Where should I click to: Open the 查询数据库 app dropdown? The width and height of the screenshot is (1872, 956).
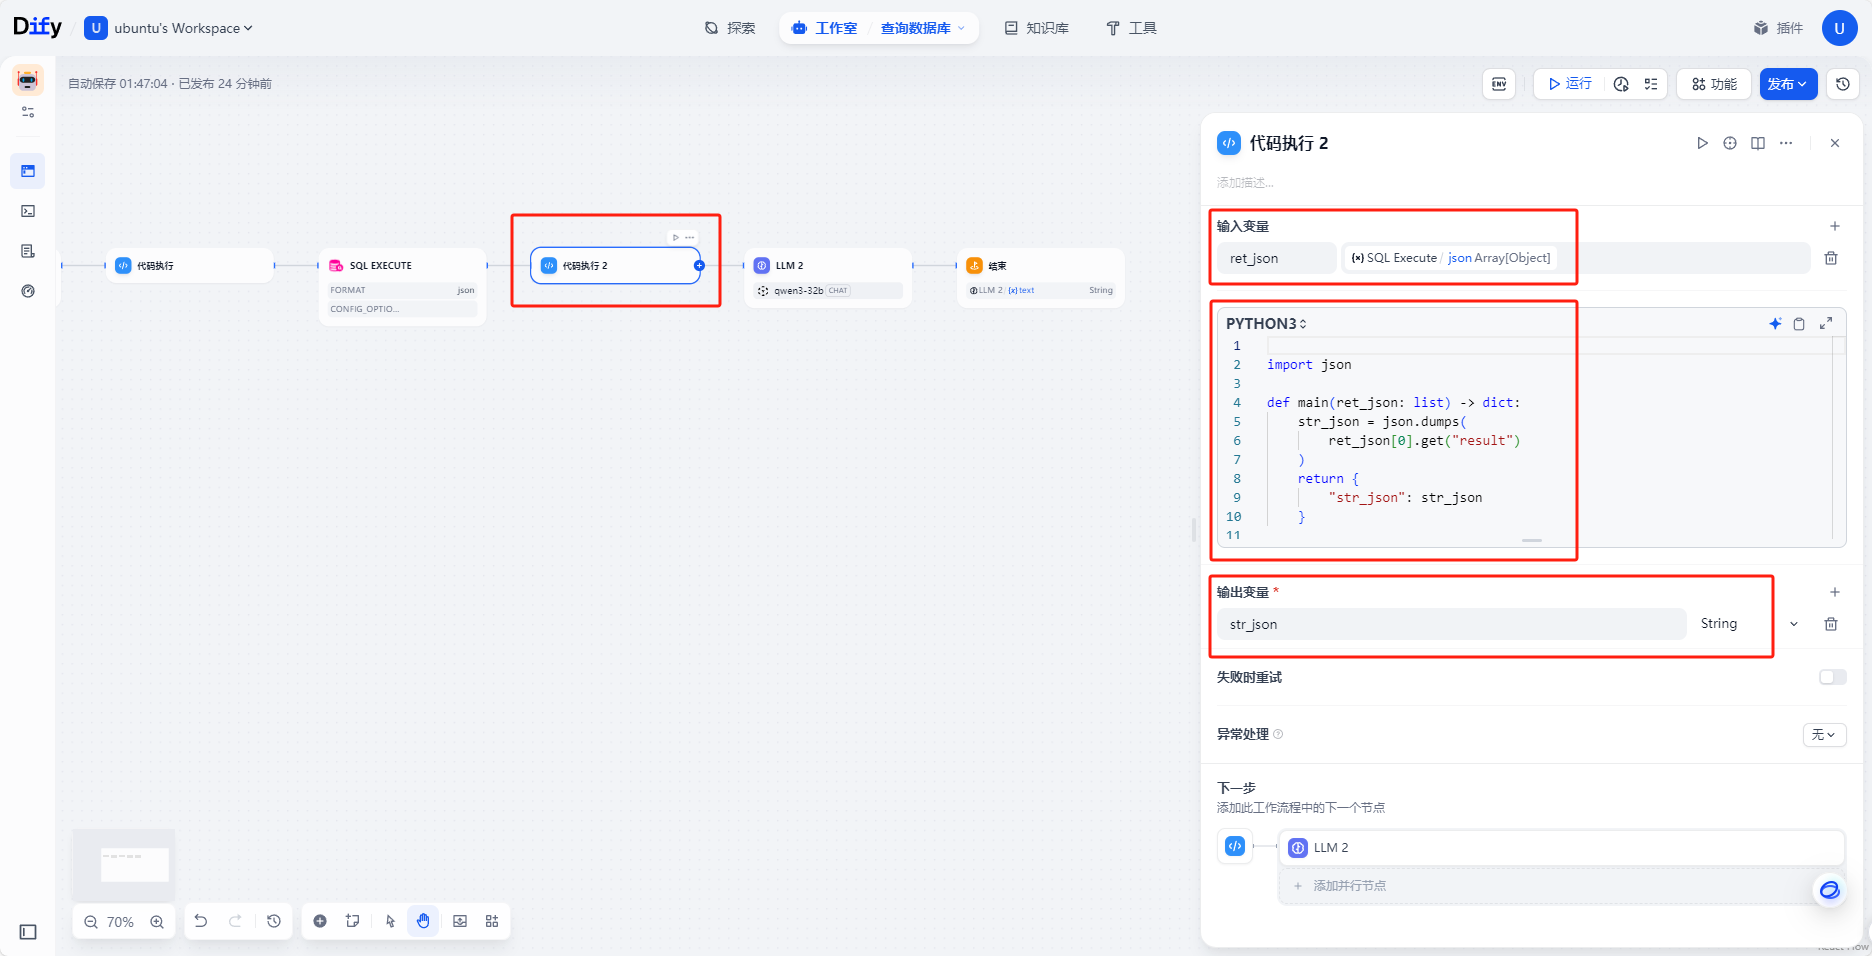point(922,28)
